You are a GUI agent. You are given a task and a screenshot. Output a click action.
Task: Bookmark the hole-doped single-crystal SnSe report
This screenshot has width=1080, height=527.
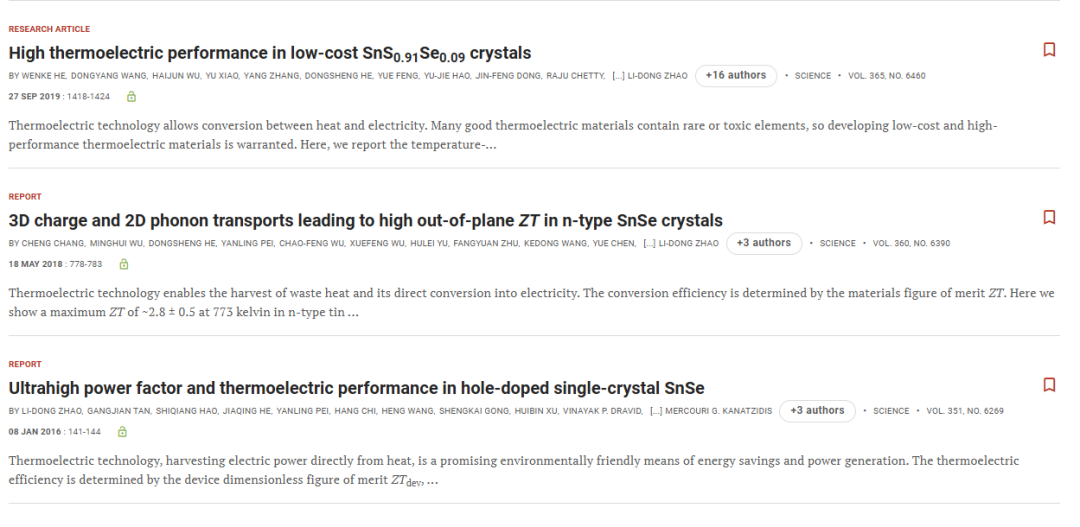1049,384
